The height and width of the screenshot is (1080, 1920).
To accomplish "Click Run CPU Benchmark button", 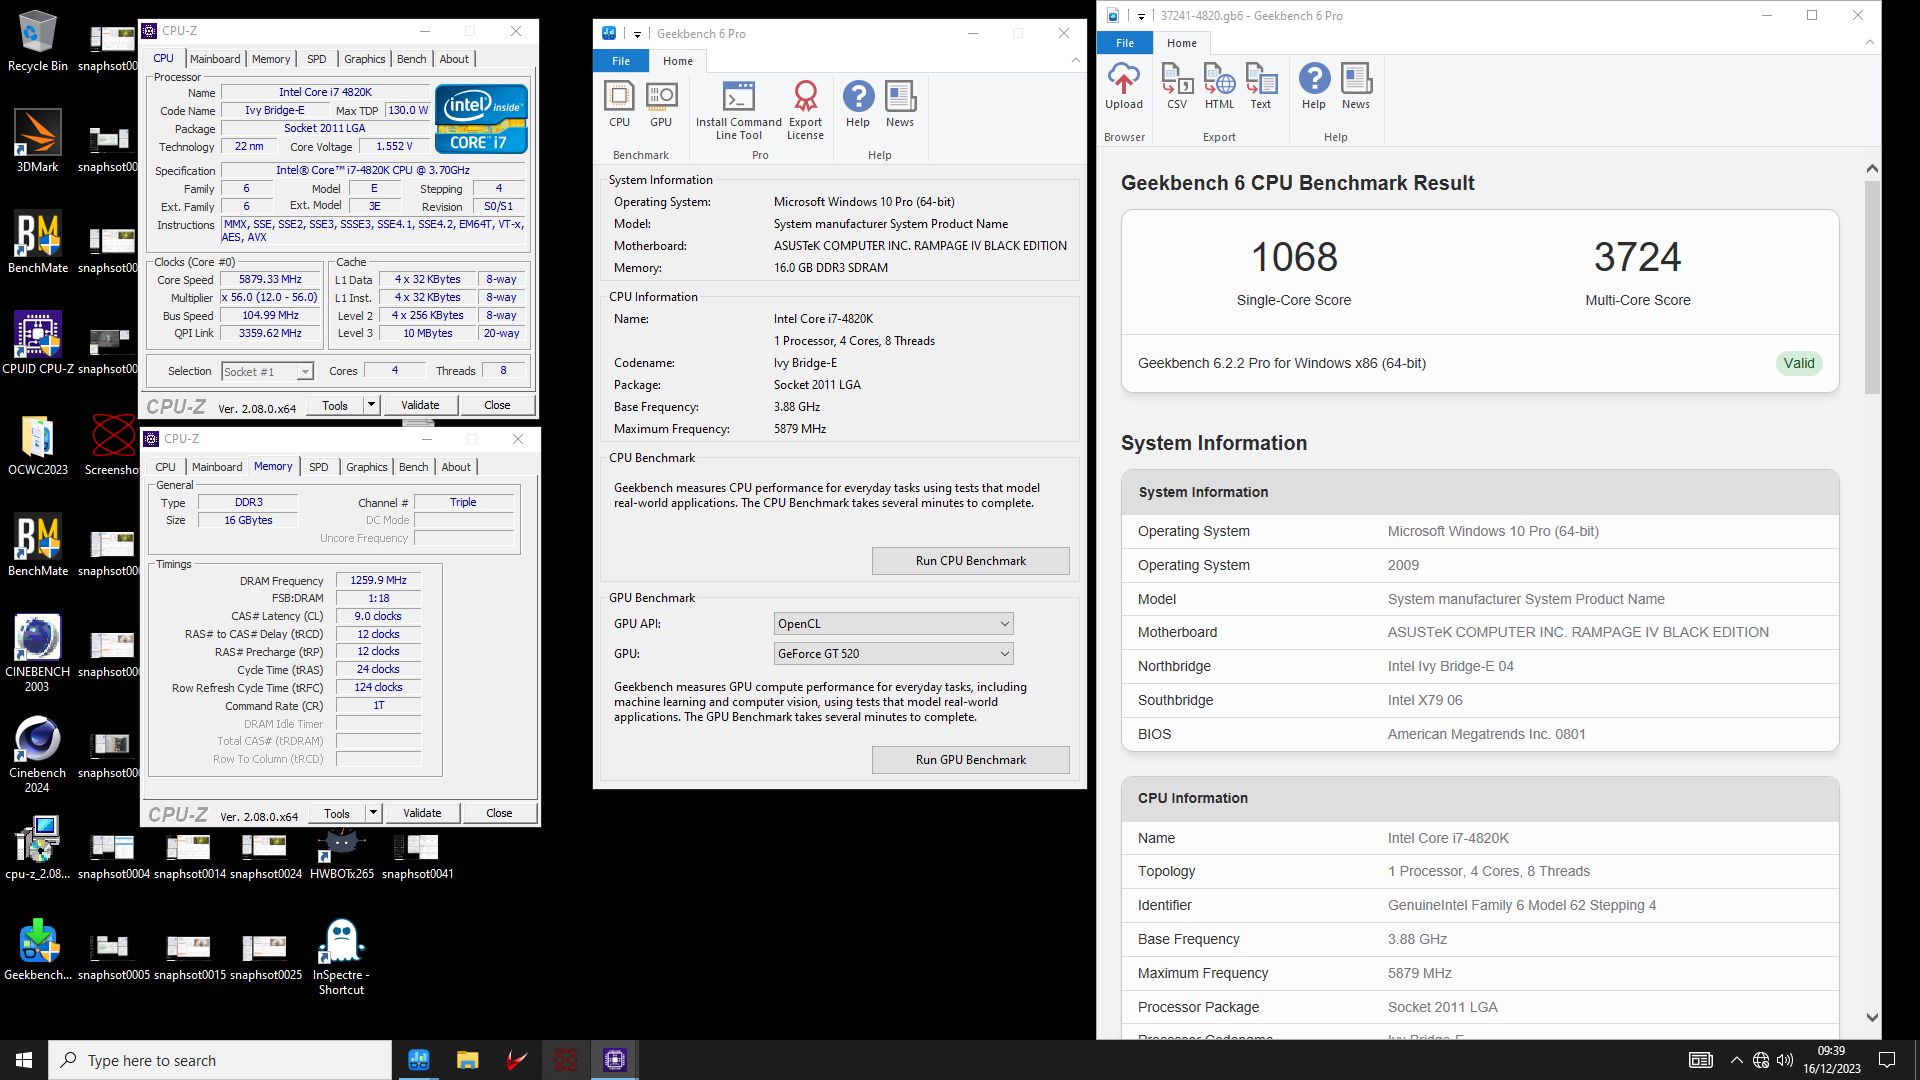I will tap(970, 561).
